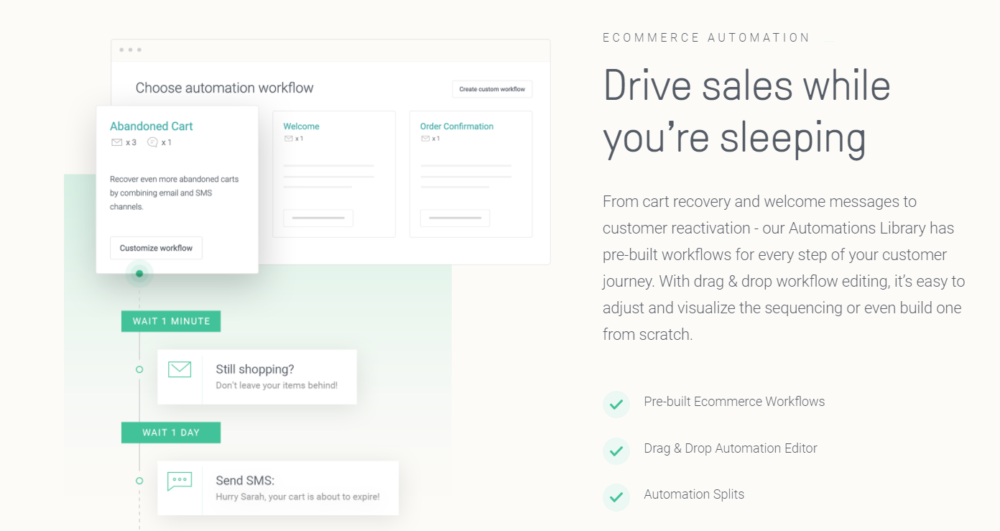
Task: Select the Order Confirmation workflow title
Action: pyautogui.click(x=457, y=126)
